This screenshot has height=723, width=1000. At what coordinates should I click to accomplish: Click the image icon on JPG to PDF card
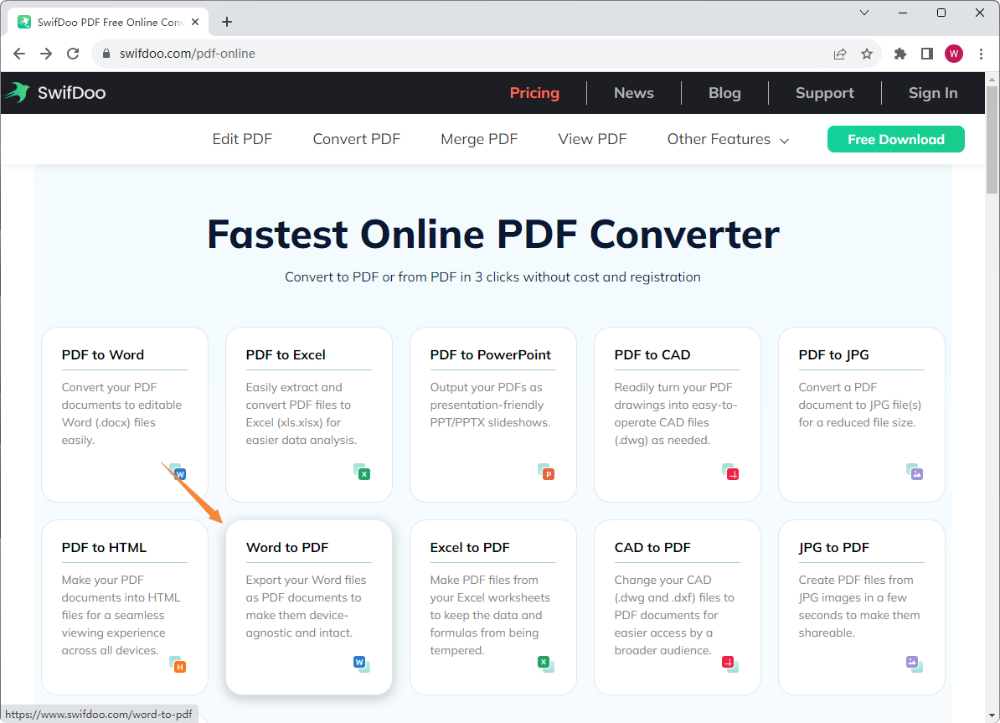pyautogui.click(x=915, y=664)
